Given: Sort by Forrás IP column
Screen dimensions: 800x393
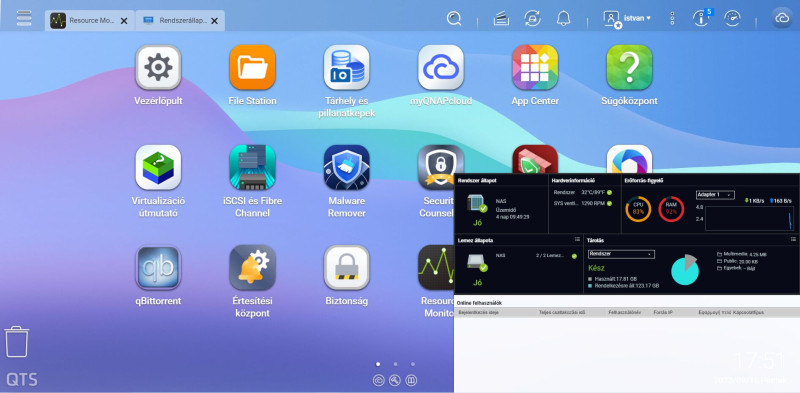Looking at the screenshot, I should tap(663, 312).
